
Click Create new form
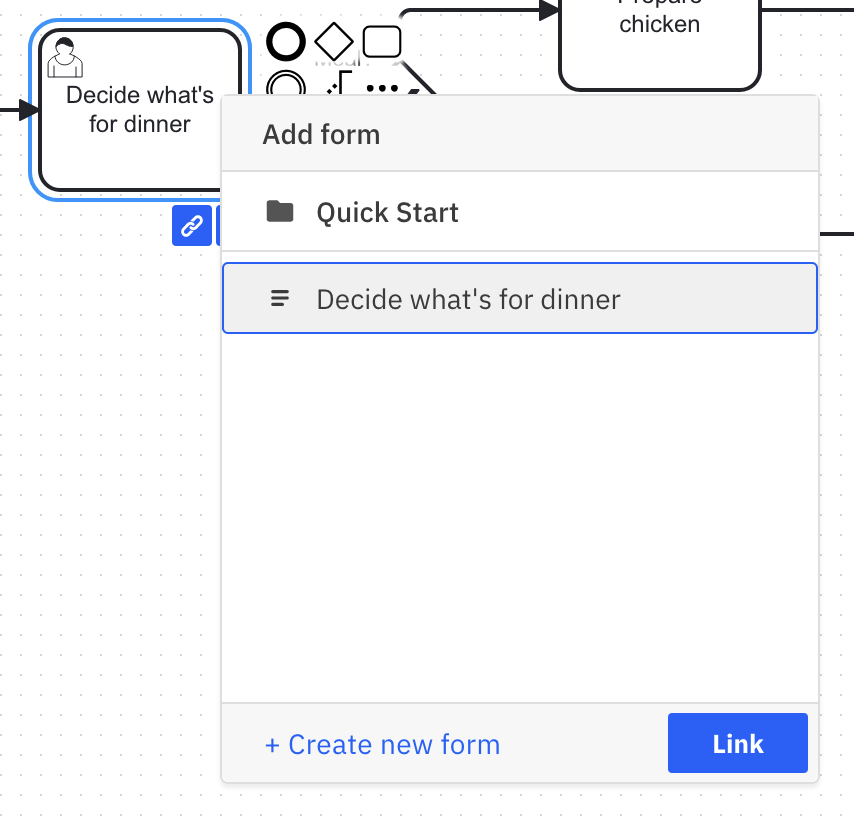point(382,744)
